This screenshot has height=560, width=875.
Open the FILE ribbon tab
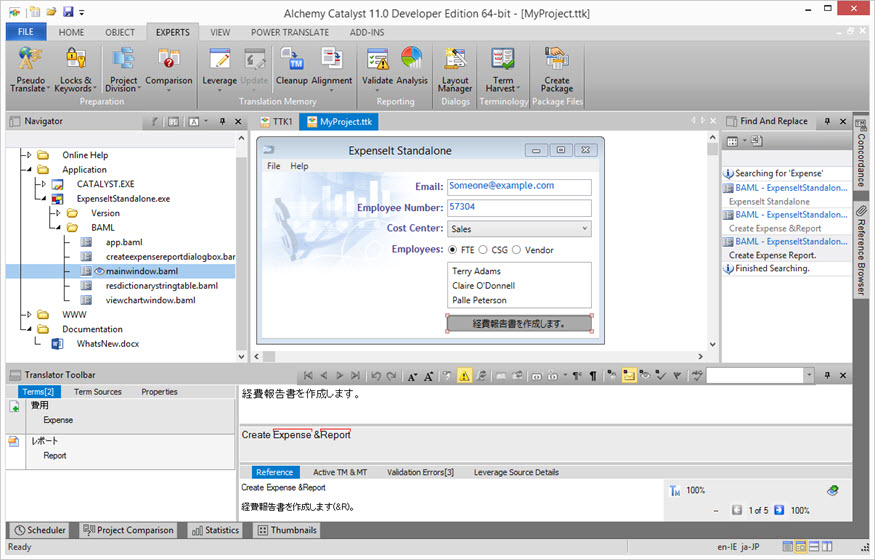[26, 32]
